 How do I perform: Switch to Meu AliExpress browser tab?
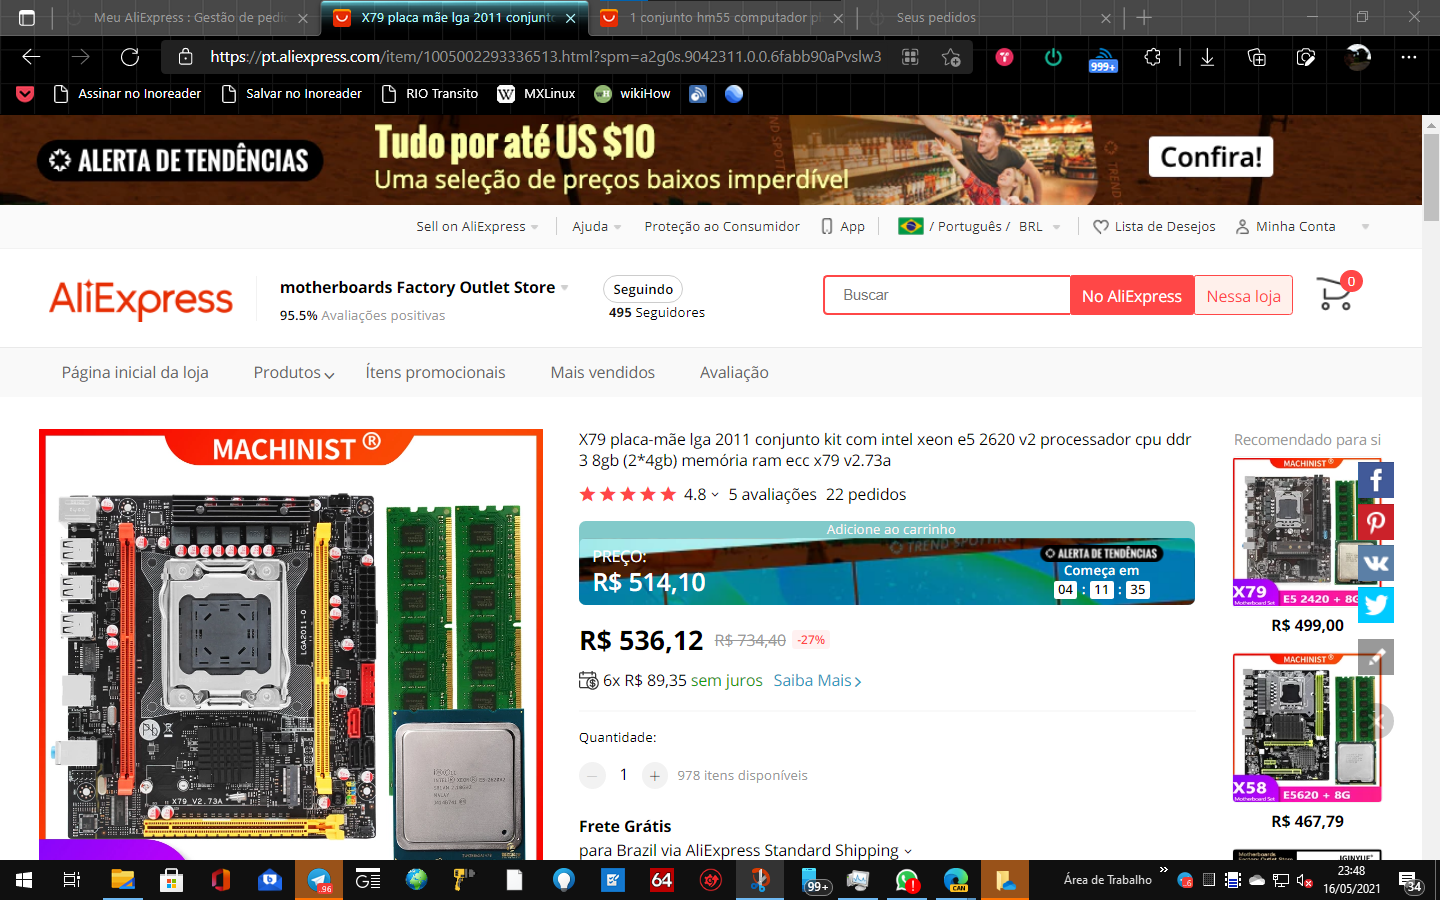[x=187, y=18]
